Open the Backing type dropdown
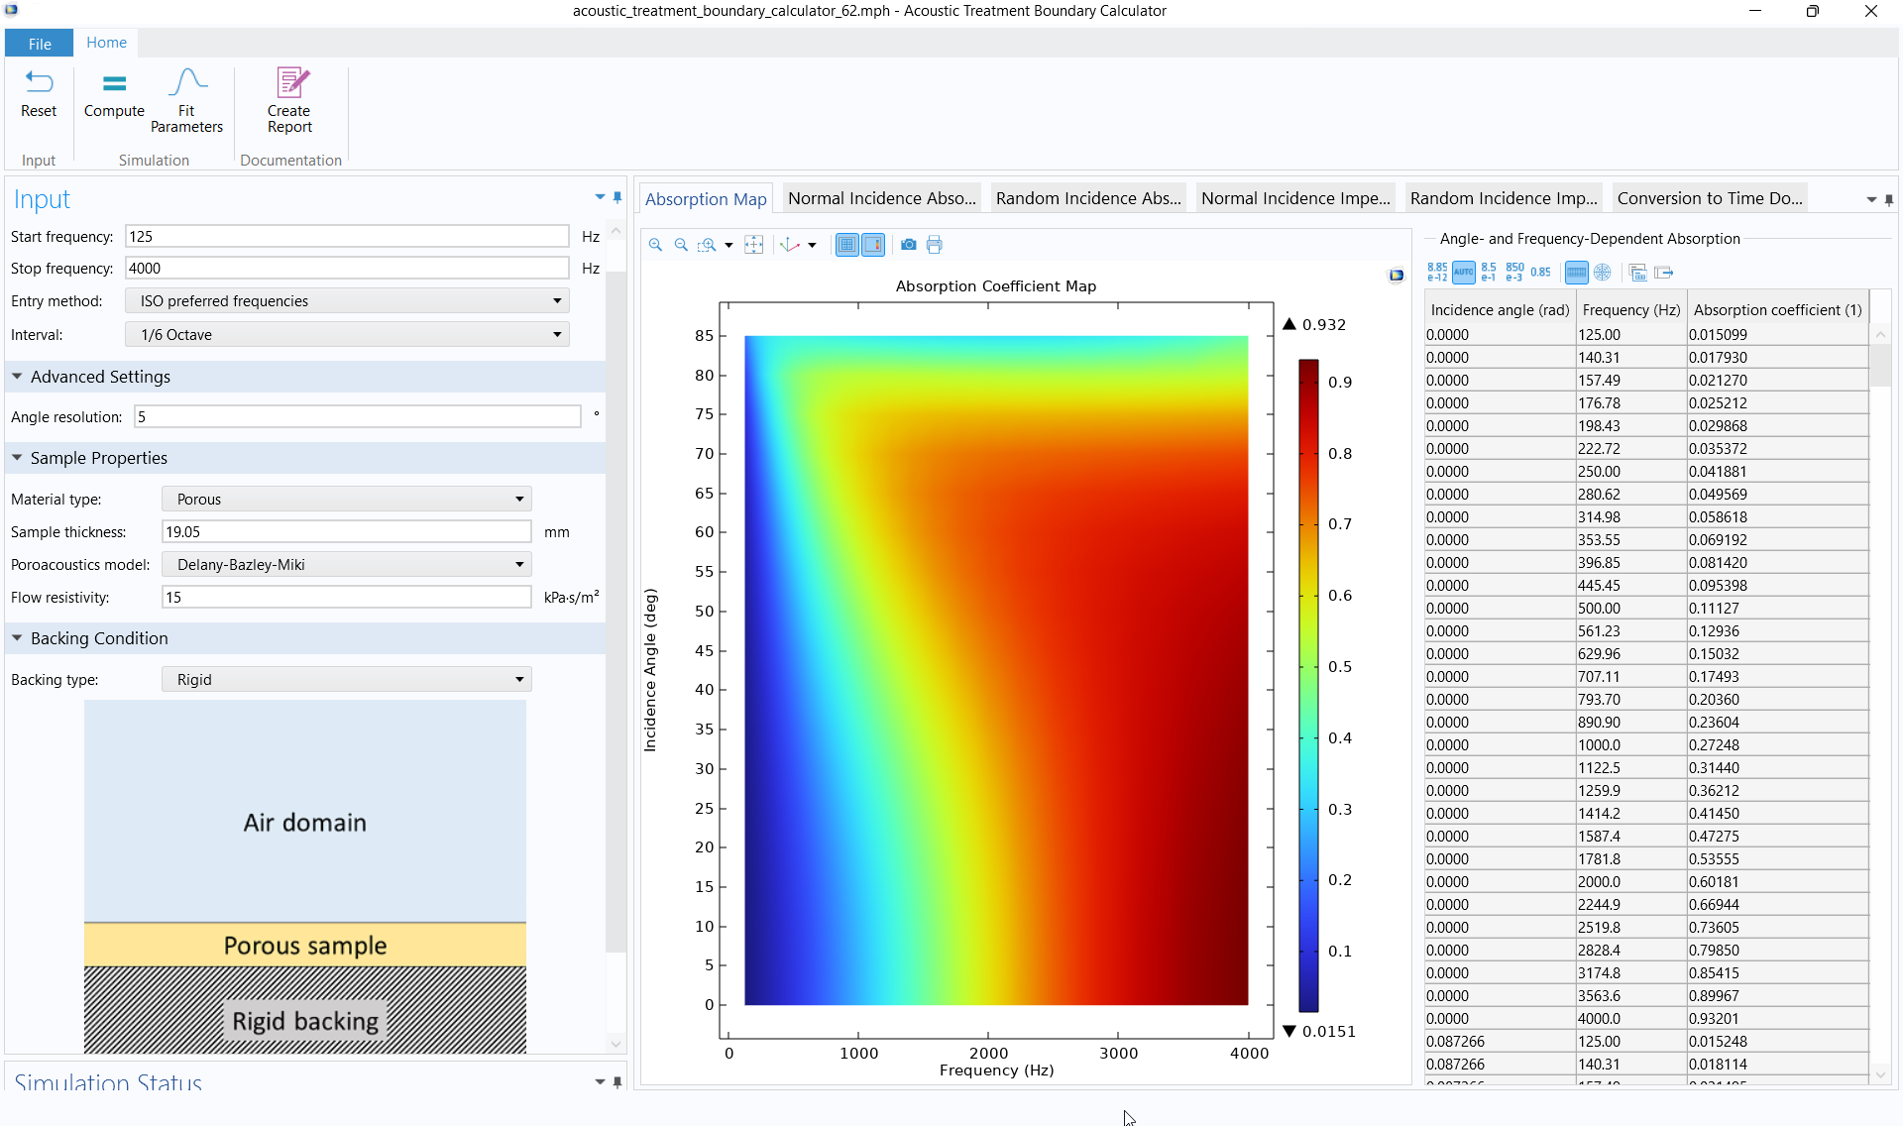Image resolution: width=1903 pixels, height=1126 pixels. point(346,680)
